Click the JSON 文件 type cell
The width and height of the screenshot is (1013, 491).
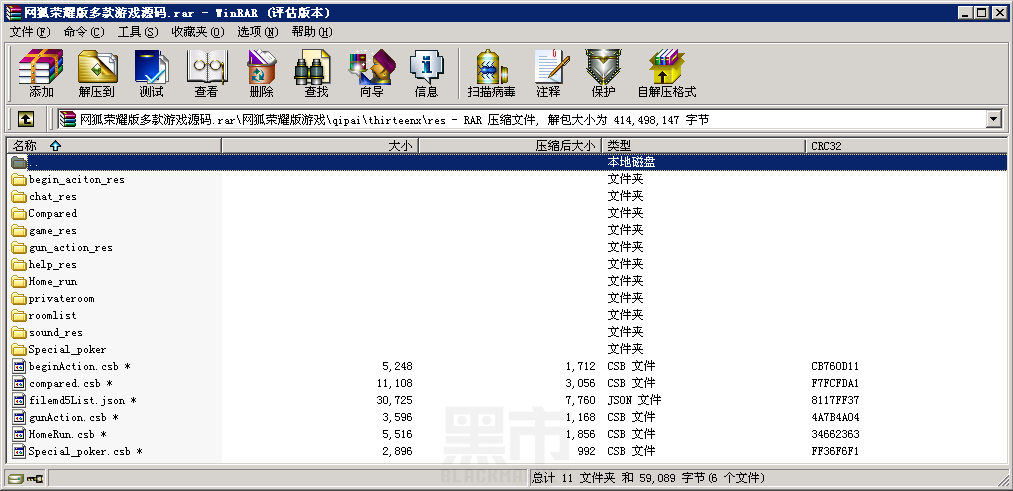[634, 401]
